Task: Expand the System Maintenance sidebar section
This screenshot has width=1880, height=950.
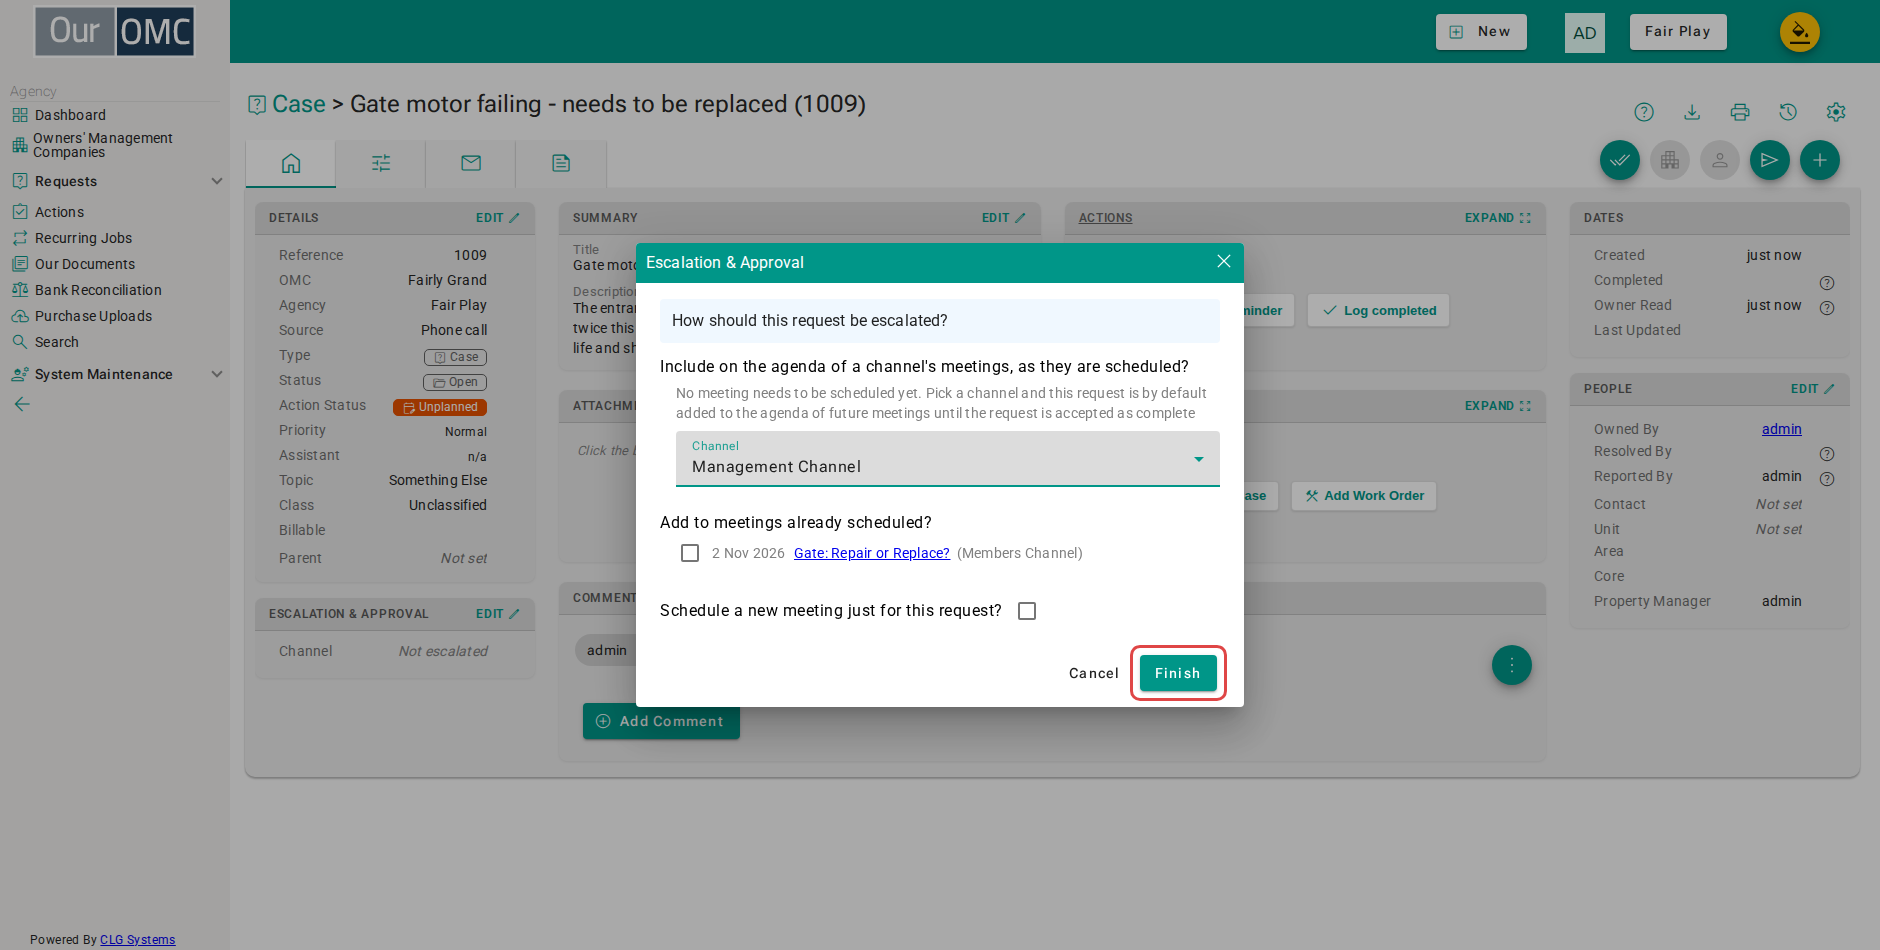Action: 117,374
